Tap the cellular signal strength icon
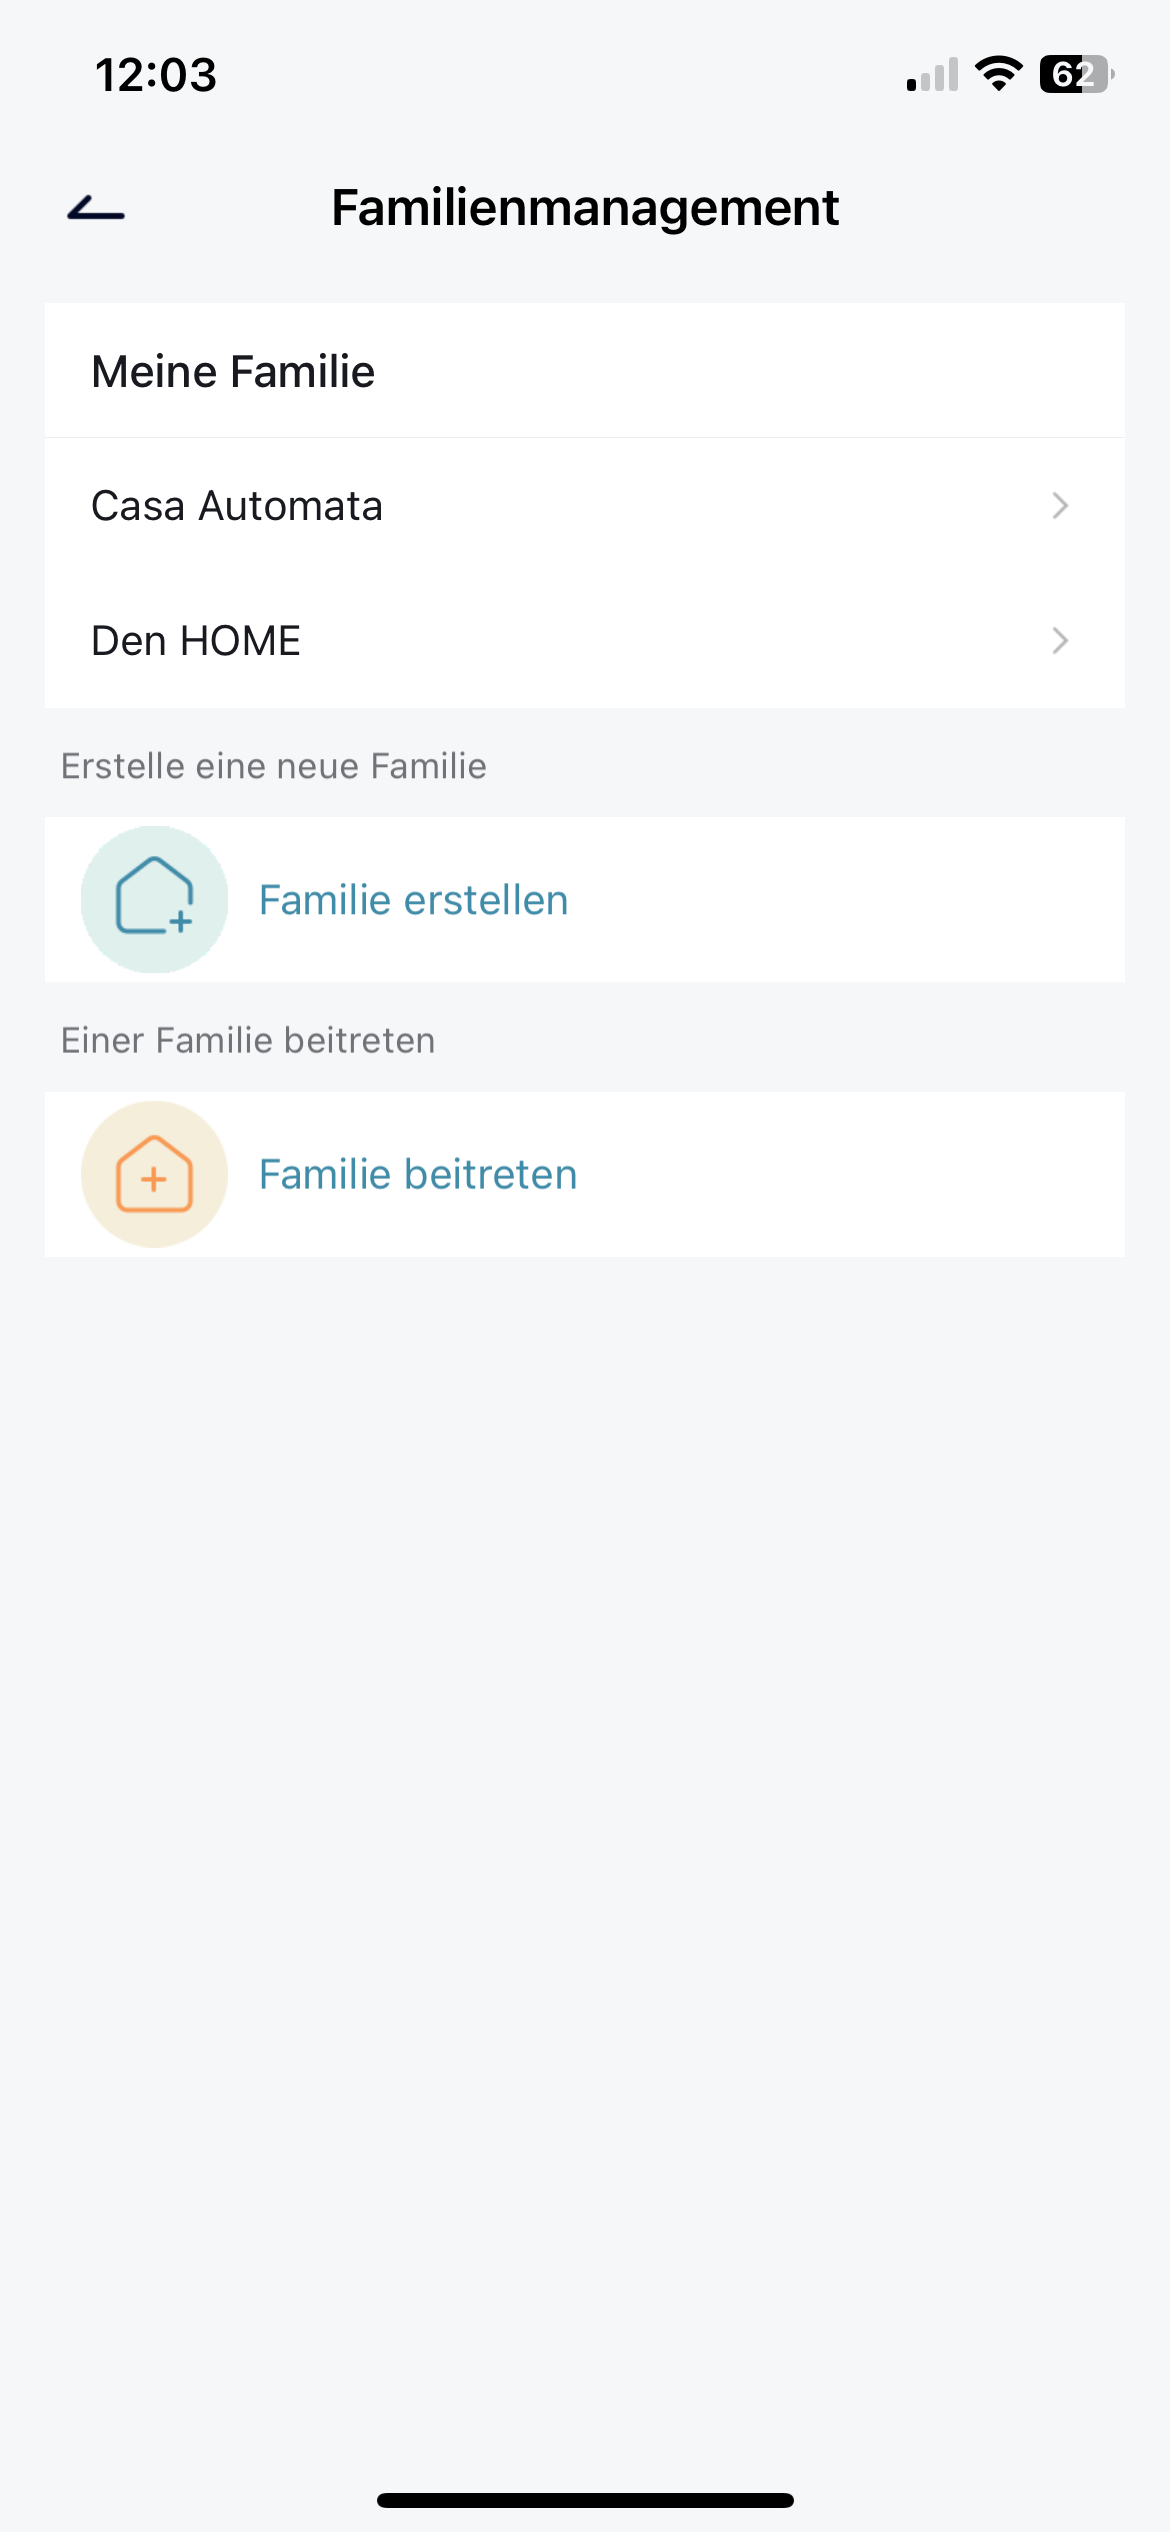1170x2532 pixels. tap(932, 75)
